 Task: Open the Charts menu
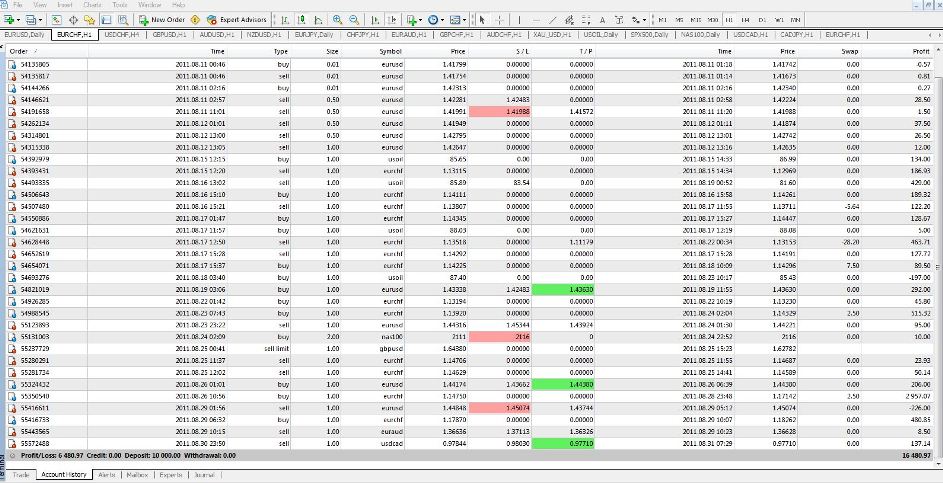click(91, 5)
